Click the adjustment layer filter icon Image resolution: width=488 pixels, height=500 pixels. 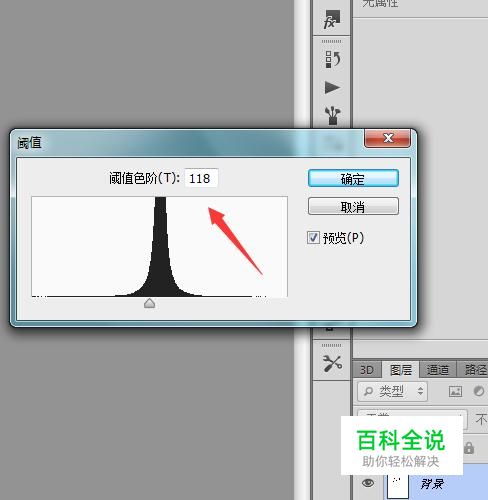pyautogui.click(x=479, y=391)
